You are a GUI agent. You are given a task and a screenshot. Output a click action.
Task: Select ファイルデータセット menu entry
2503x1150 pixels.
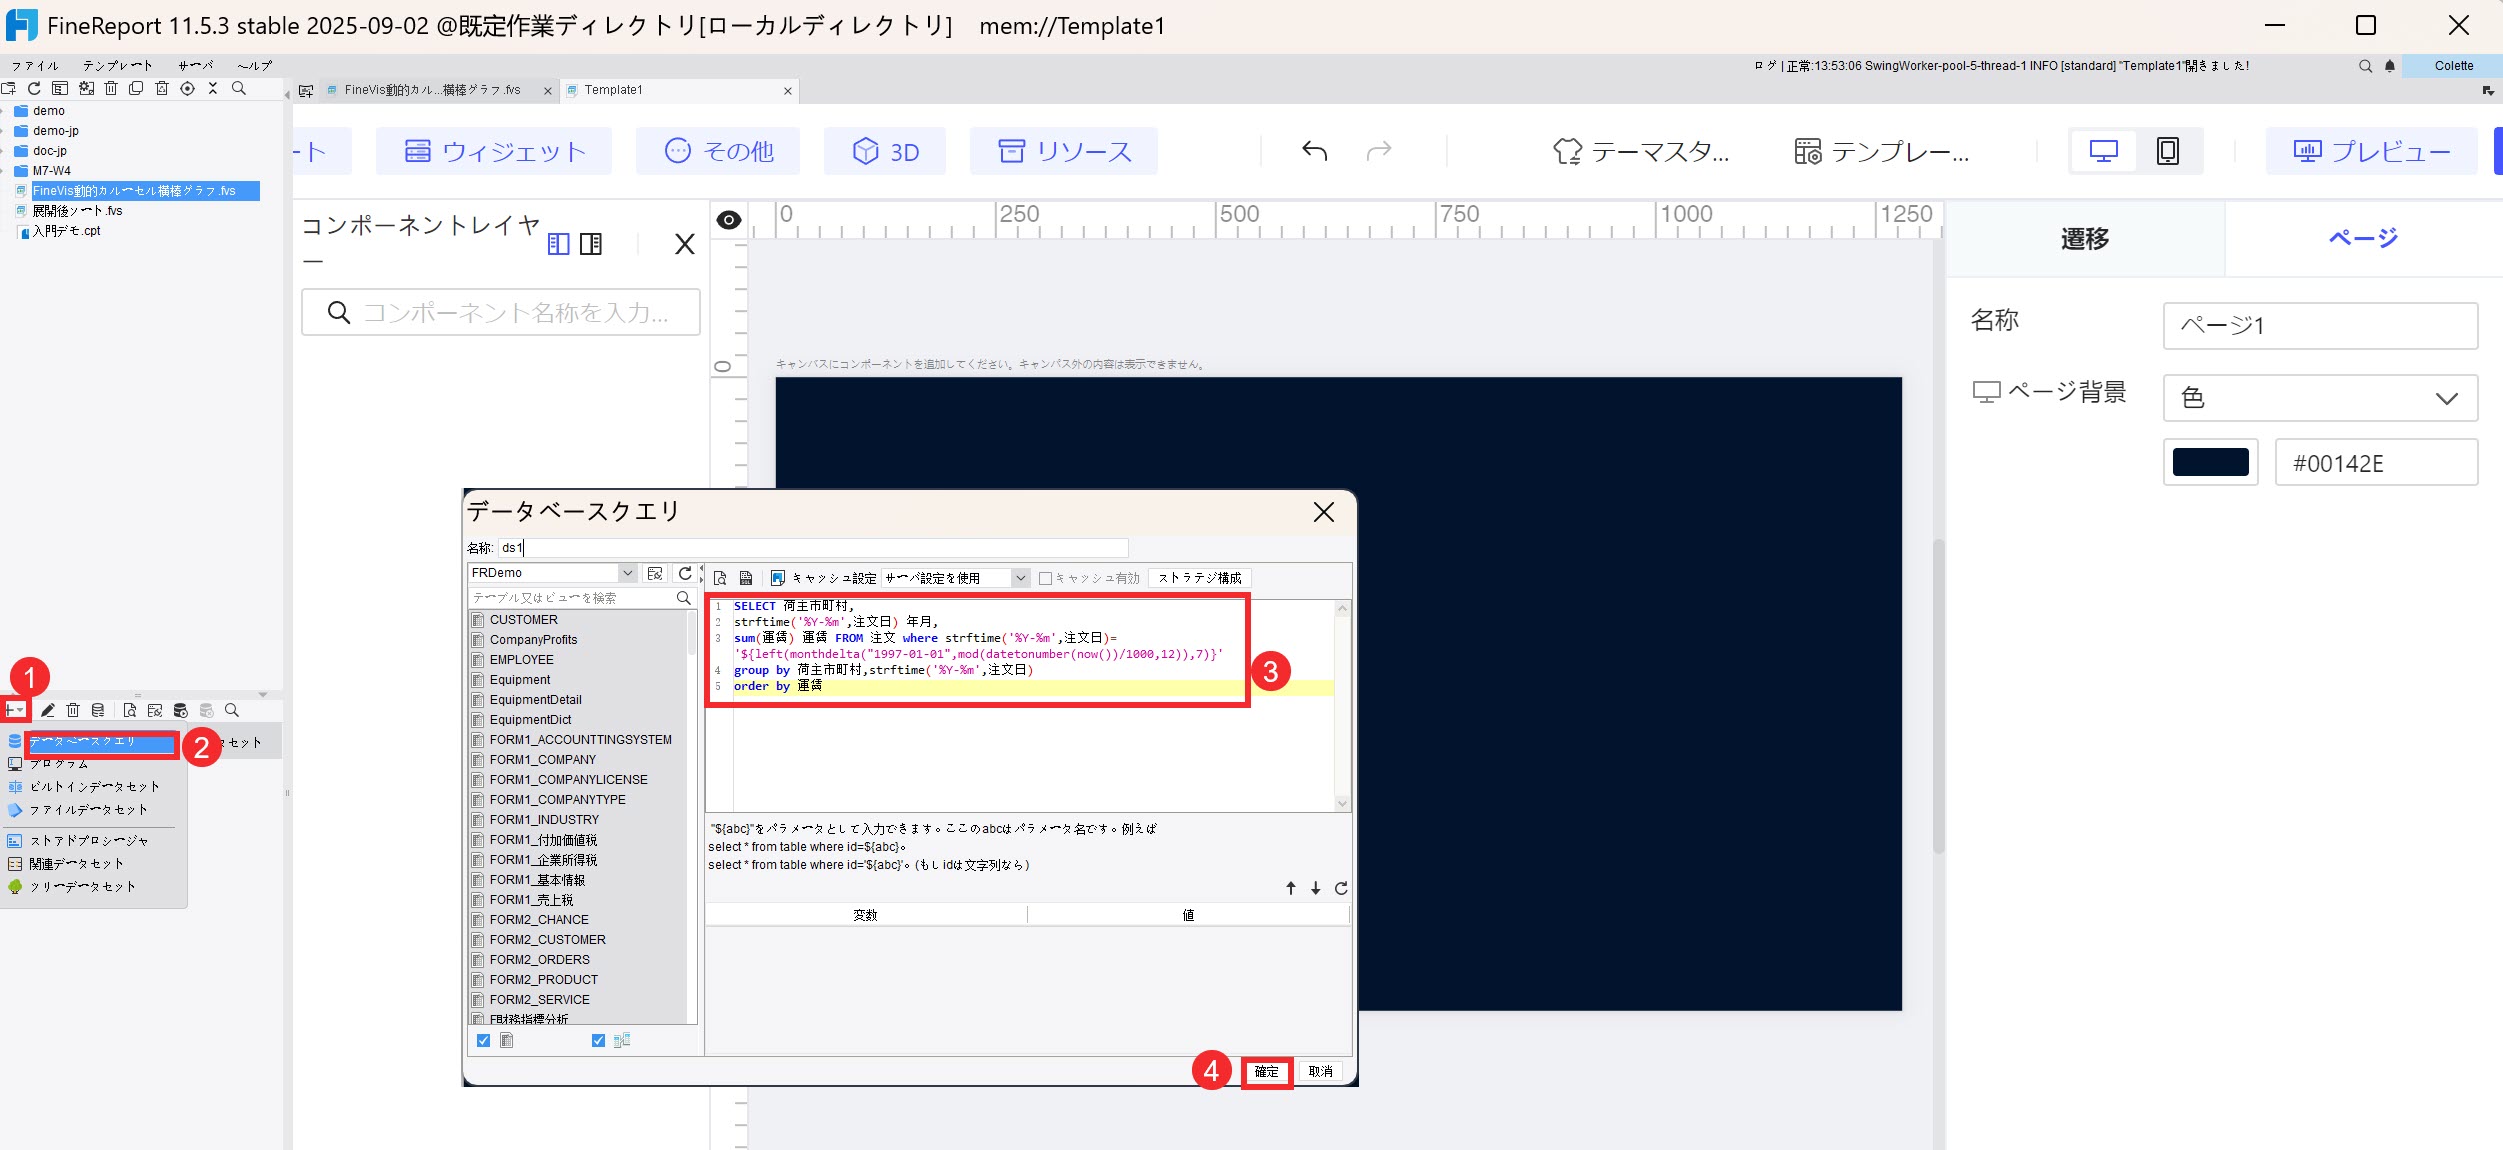[x=89, y=810]
